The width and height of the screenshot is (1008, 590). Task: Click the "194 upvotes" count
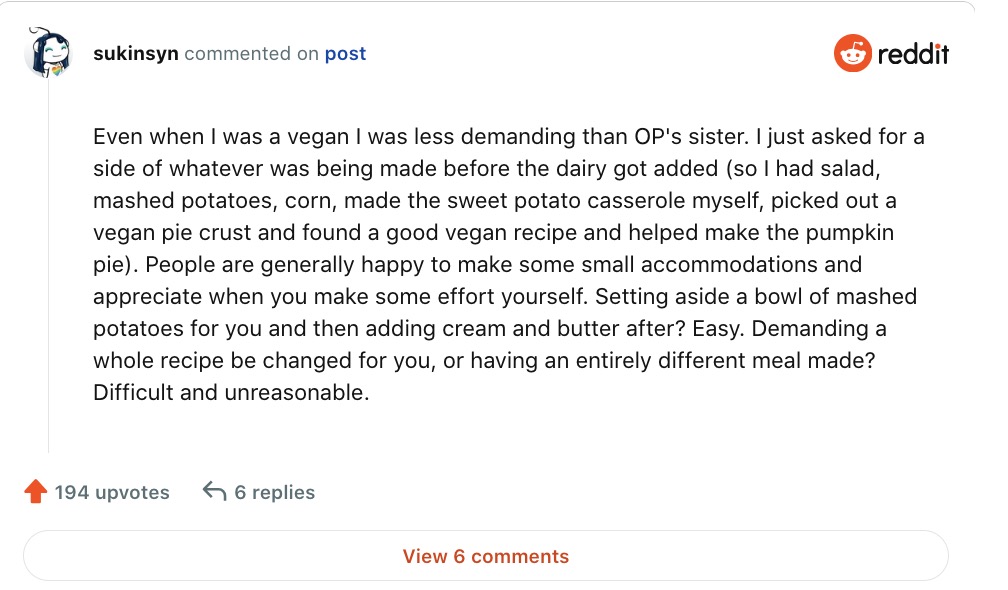112,492
